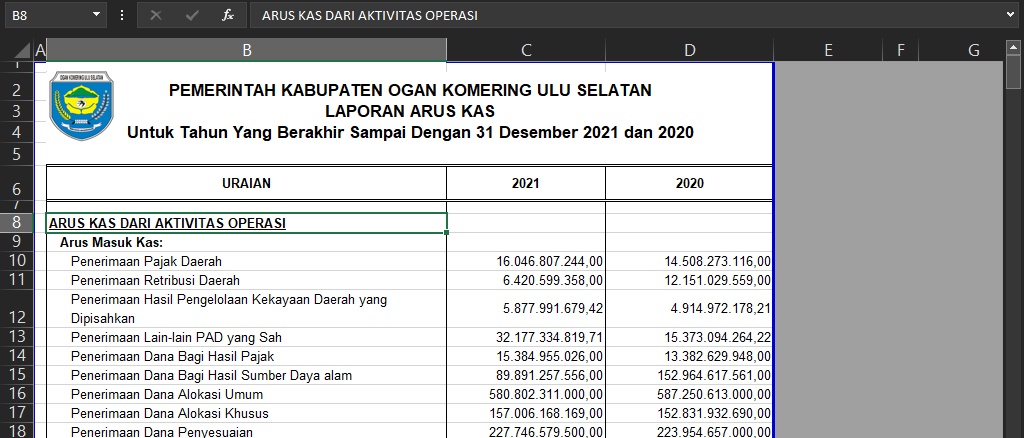Open the Name Box dropdown arrow
The width and height of the screenshot is (1024, 438).
(x=97, y=15)
